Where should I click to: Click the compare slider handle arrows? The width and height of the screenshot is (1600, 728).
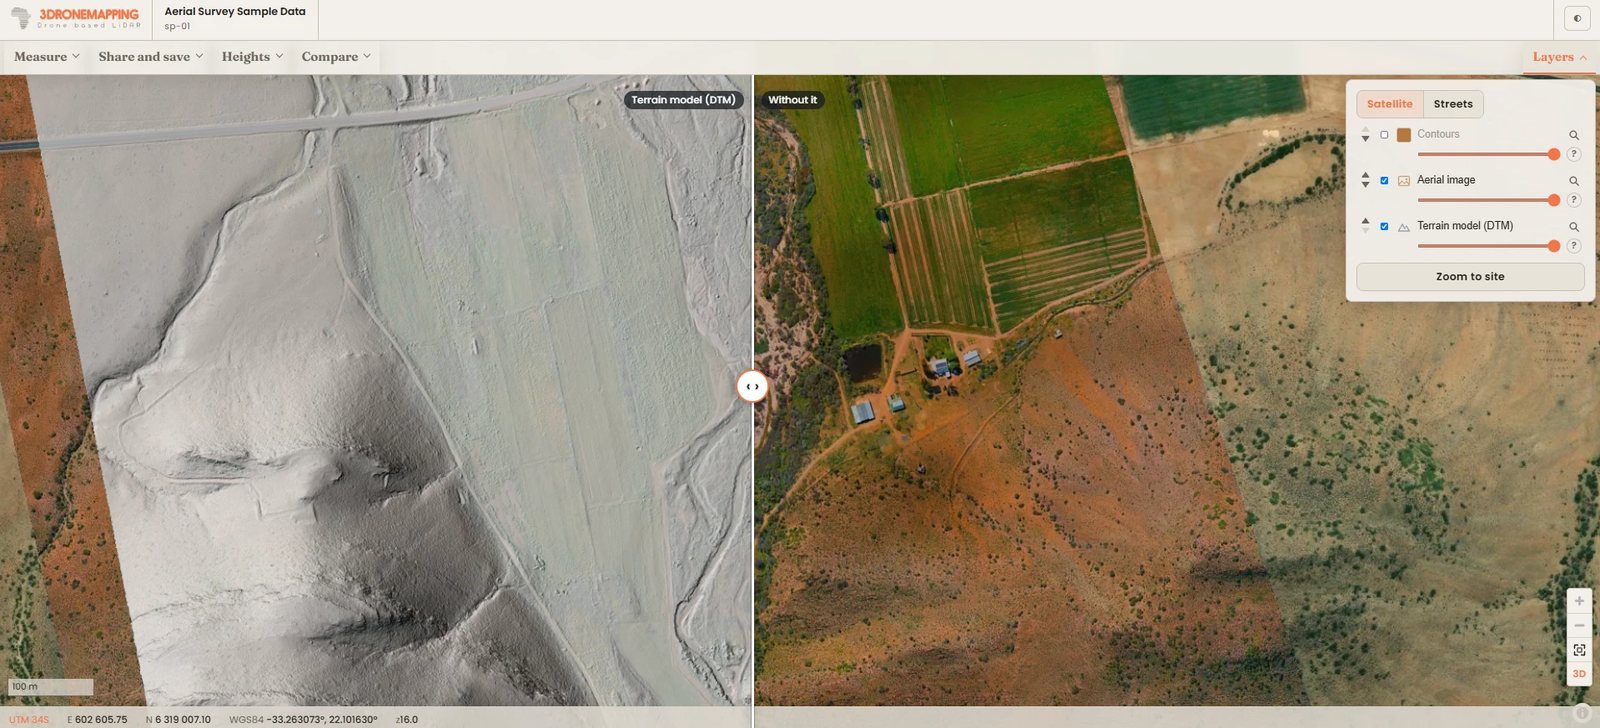752,386
